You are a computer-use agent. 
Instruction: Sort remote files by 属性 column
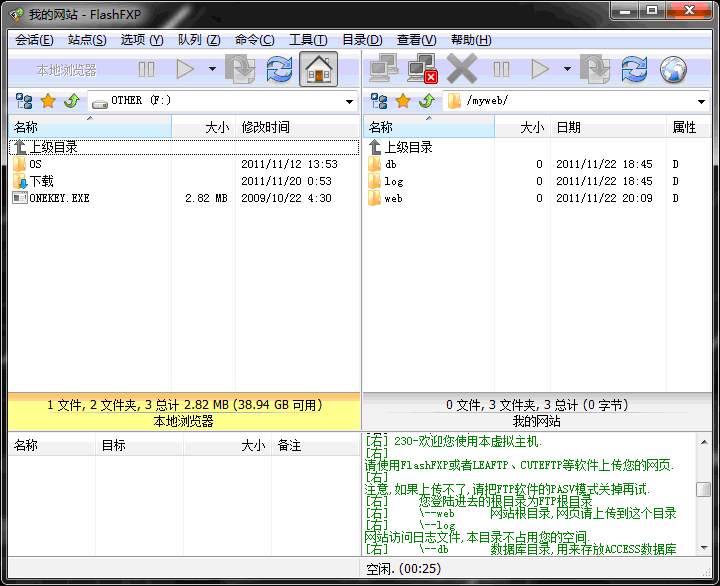(689, 127)
